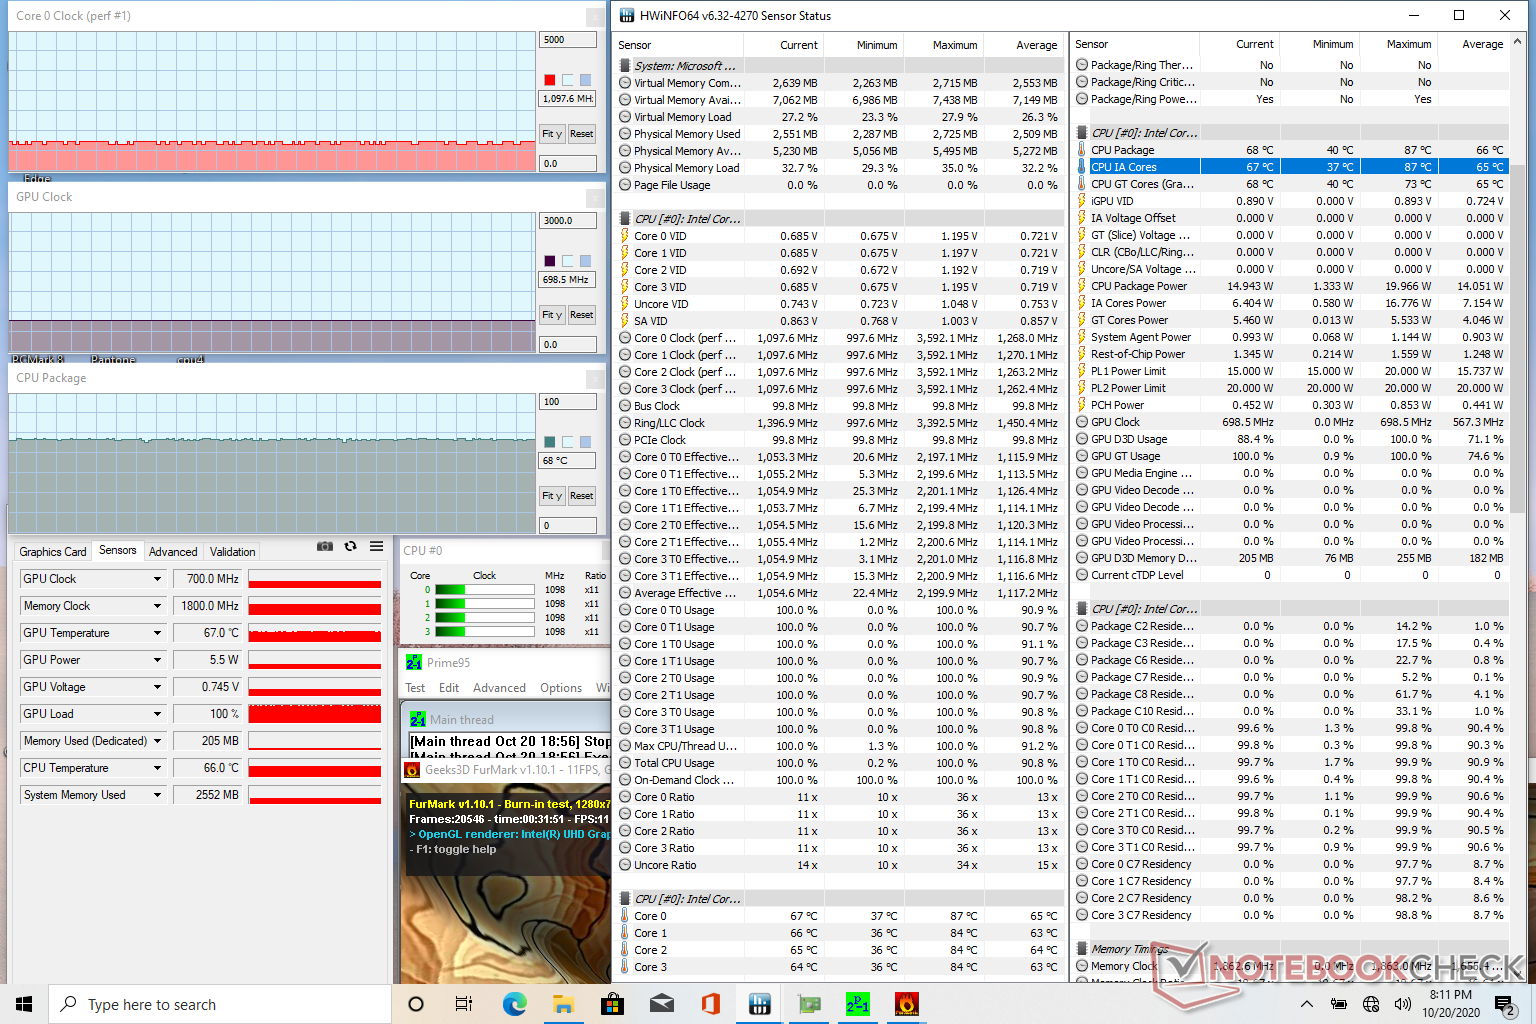The width and height of the screenshot is (1536, 1024).
Task: Open FurMark from the taskbar
Action: point(906,1004)
